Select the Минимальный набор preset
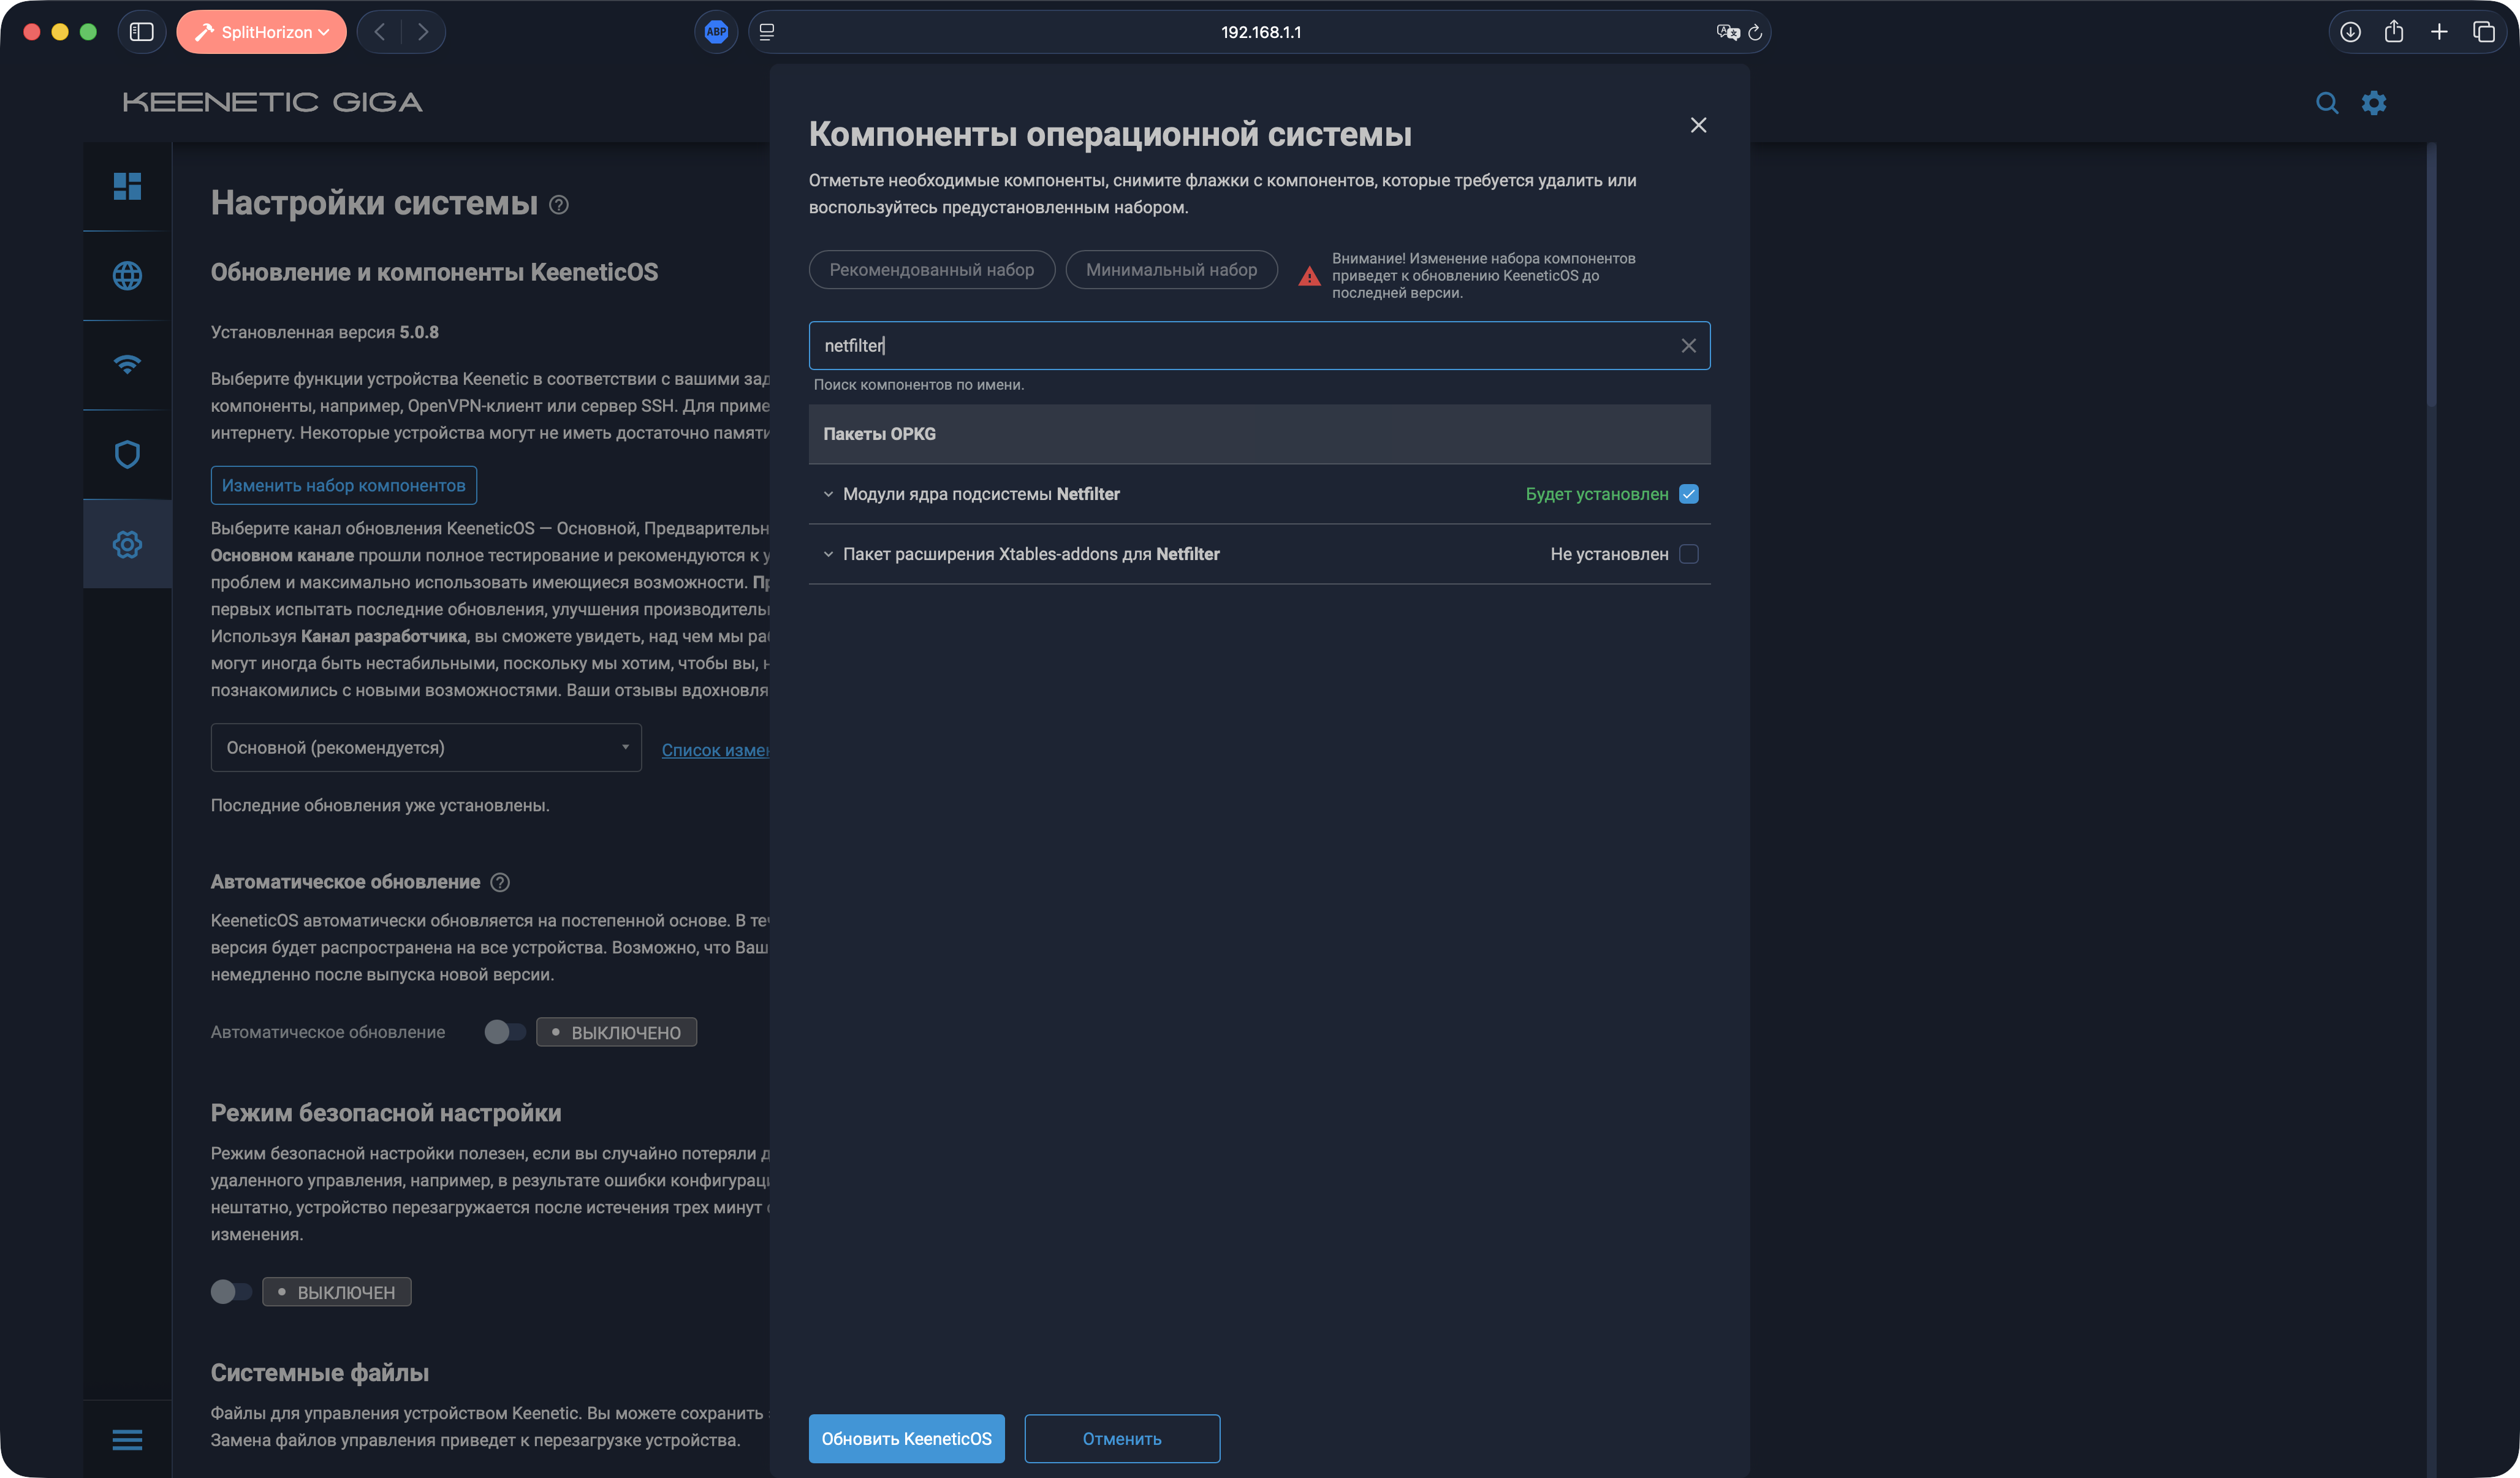 1172,270
